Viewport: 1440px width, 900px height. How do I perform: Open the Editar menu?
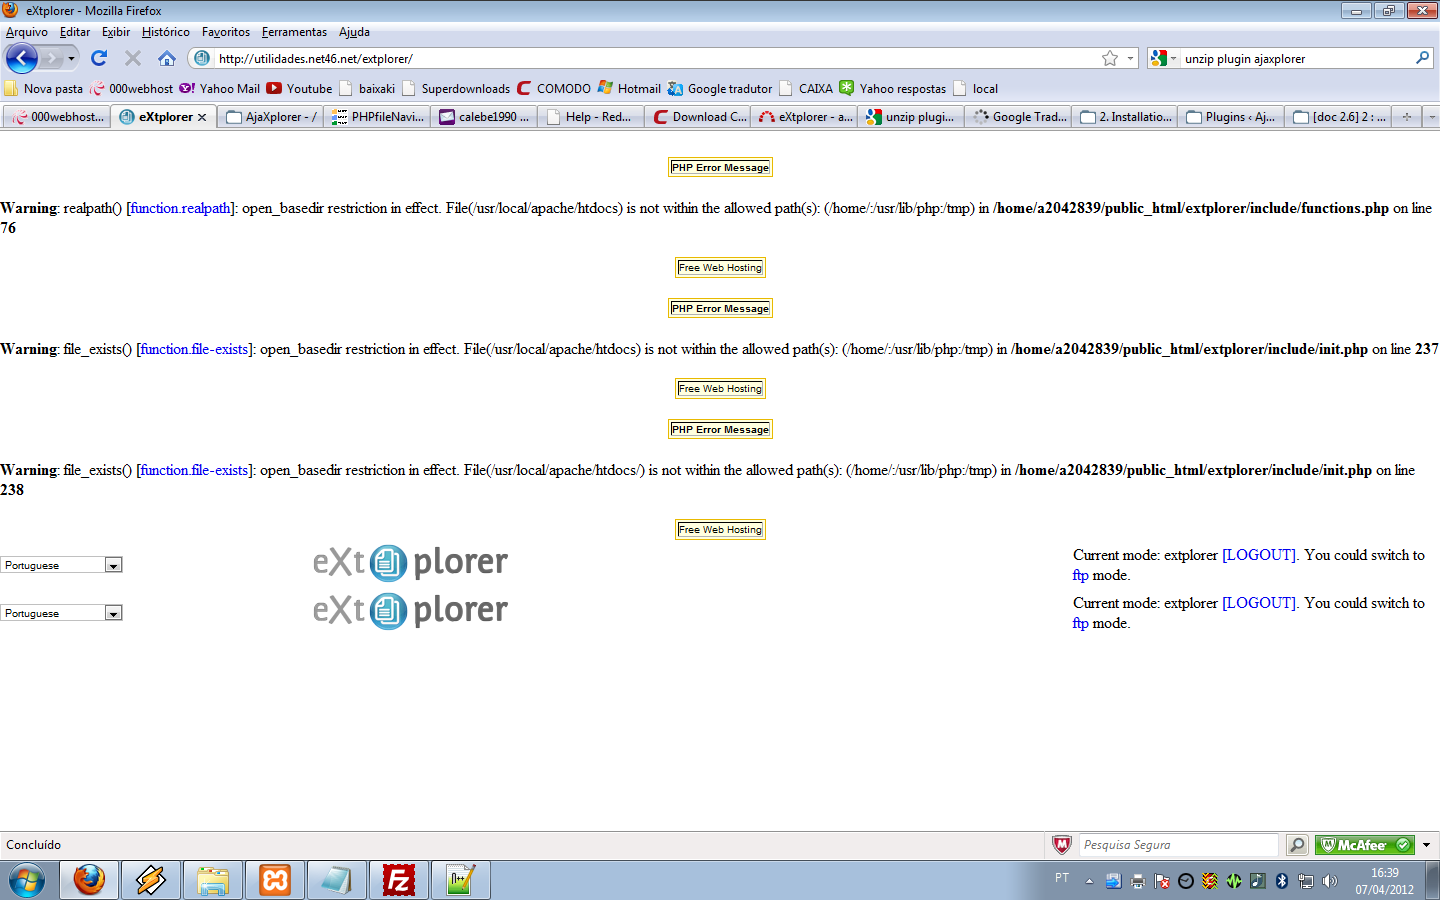pos(75,32)
